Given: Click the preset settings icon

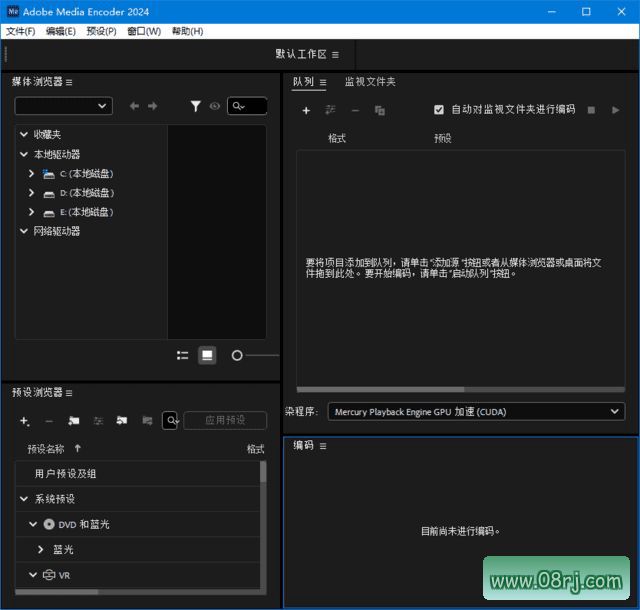Looking at the screenshot, I should 98,421.
